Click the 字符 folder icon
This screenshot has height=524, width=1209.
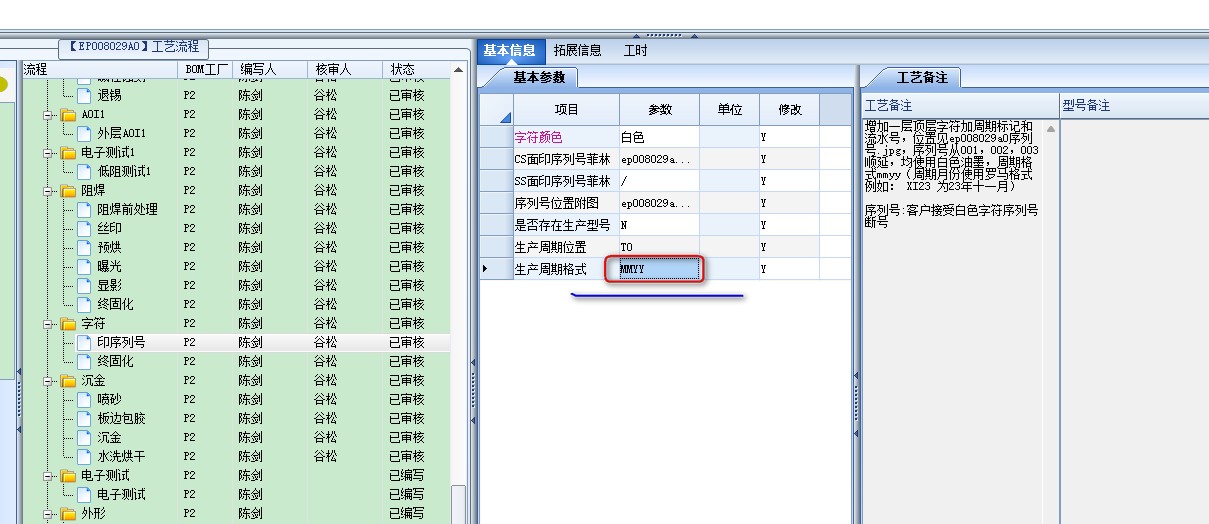pyautogui.click(x=68, y=324)
